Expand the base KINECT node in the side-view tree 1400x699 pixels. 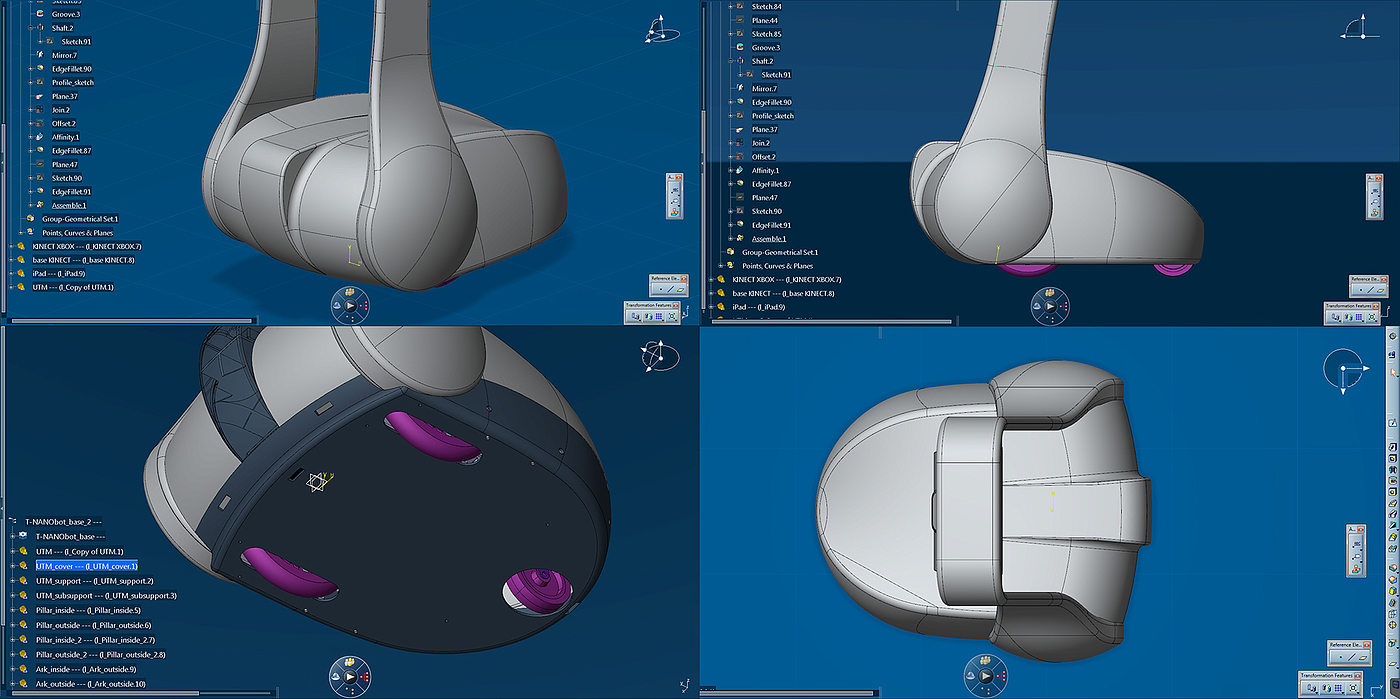click(711, 293)
